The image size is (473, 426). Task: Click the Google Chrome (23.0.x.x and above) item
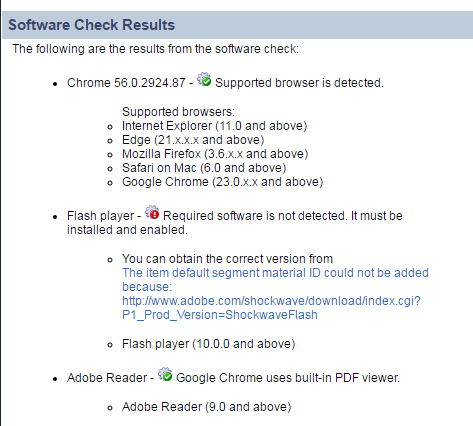click(x=223, y=182)
